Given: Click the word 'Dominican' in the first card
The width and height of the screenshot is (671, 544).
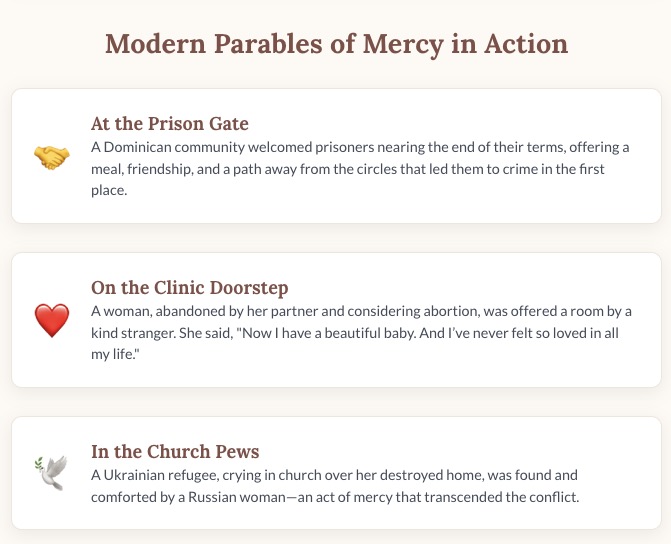Looking at the screenshot, I should (x=137, y=147).
